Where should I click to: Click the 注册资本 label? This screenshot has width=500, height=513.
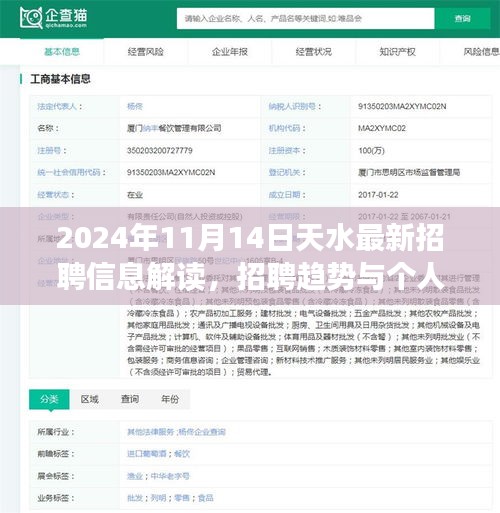(x=284, y=150)
